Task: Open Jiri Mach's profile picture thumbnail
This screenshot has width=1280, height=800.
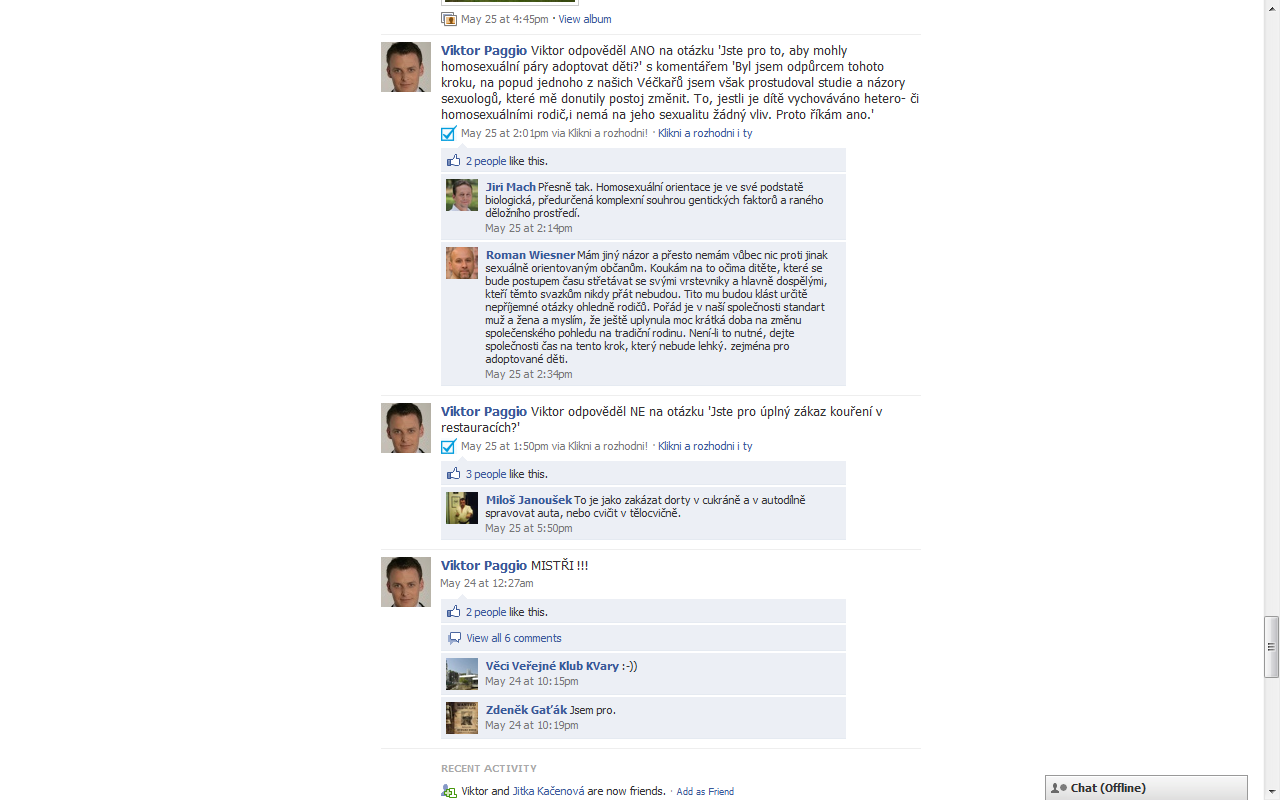Action: point(462,195)
